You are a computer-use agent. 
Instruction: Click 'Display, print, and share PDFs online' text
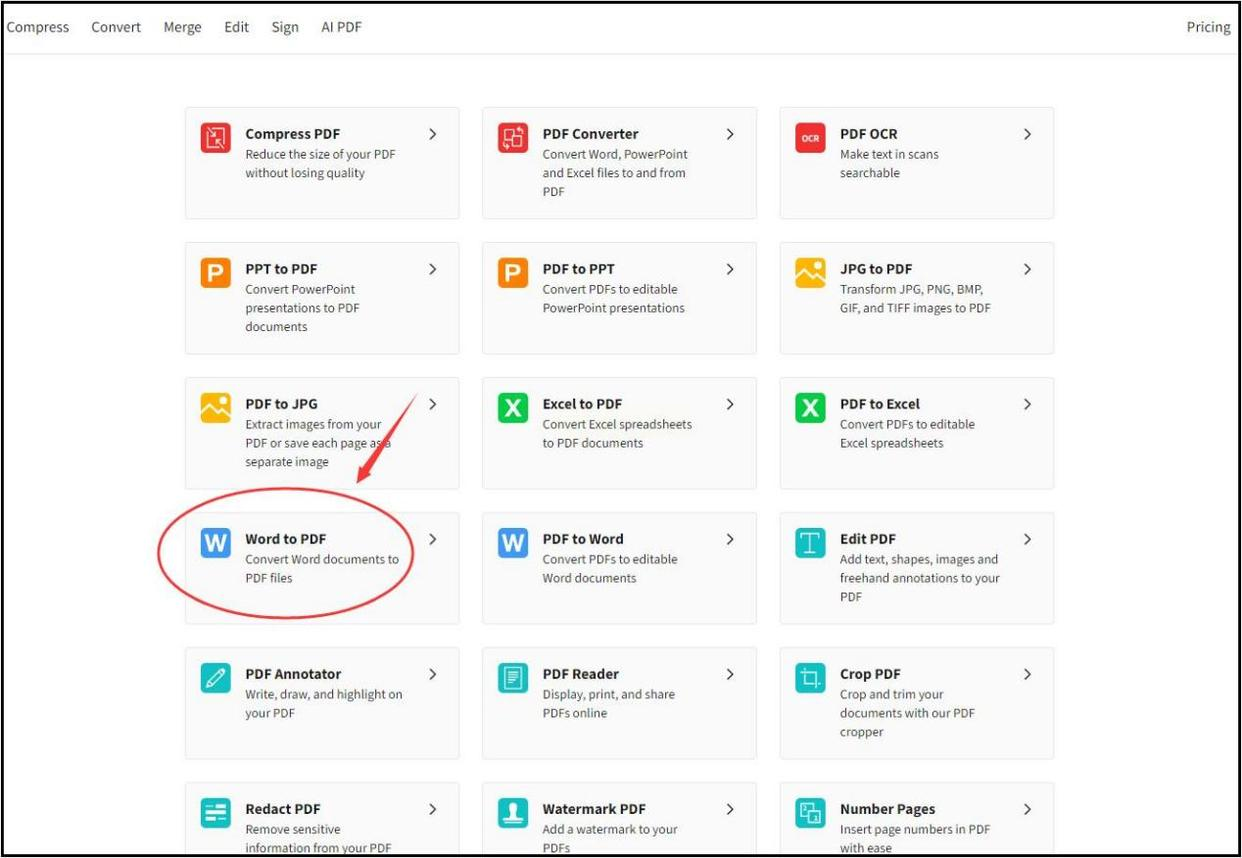[608, 704]
